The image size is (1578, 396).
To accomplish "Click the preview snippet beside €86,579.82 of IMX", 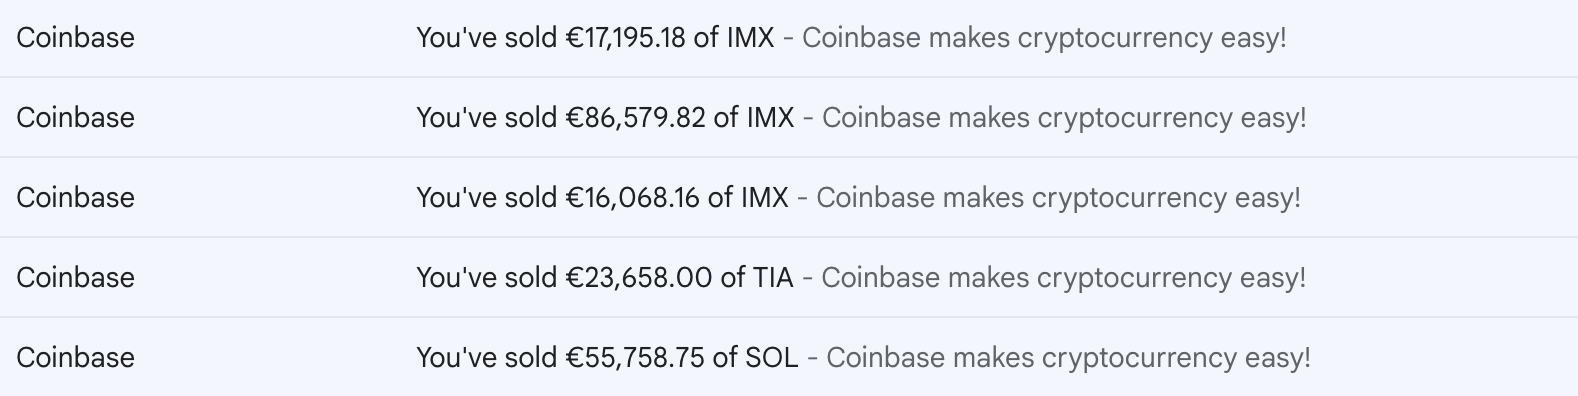I will coord(1064,118).
